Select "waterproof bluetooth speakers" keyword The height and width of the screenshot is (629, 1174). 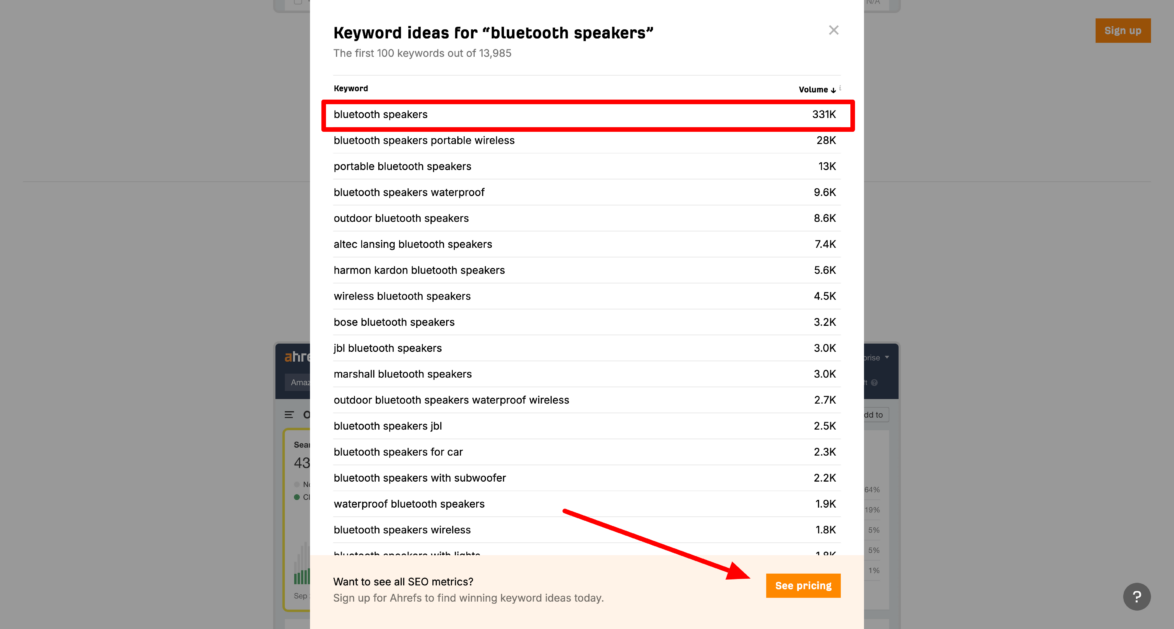(x=409, y=504)
